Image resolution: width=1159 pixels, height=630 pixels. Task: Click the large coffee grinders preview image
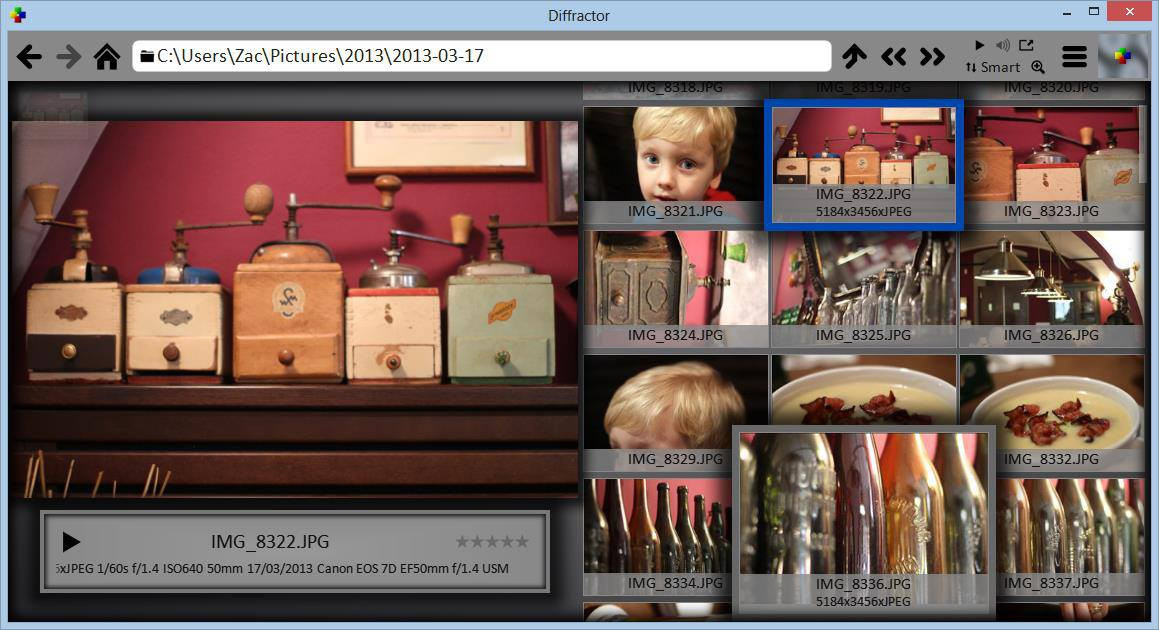[x=295, y=309]
